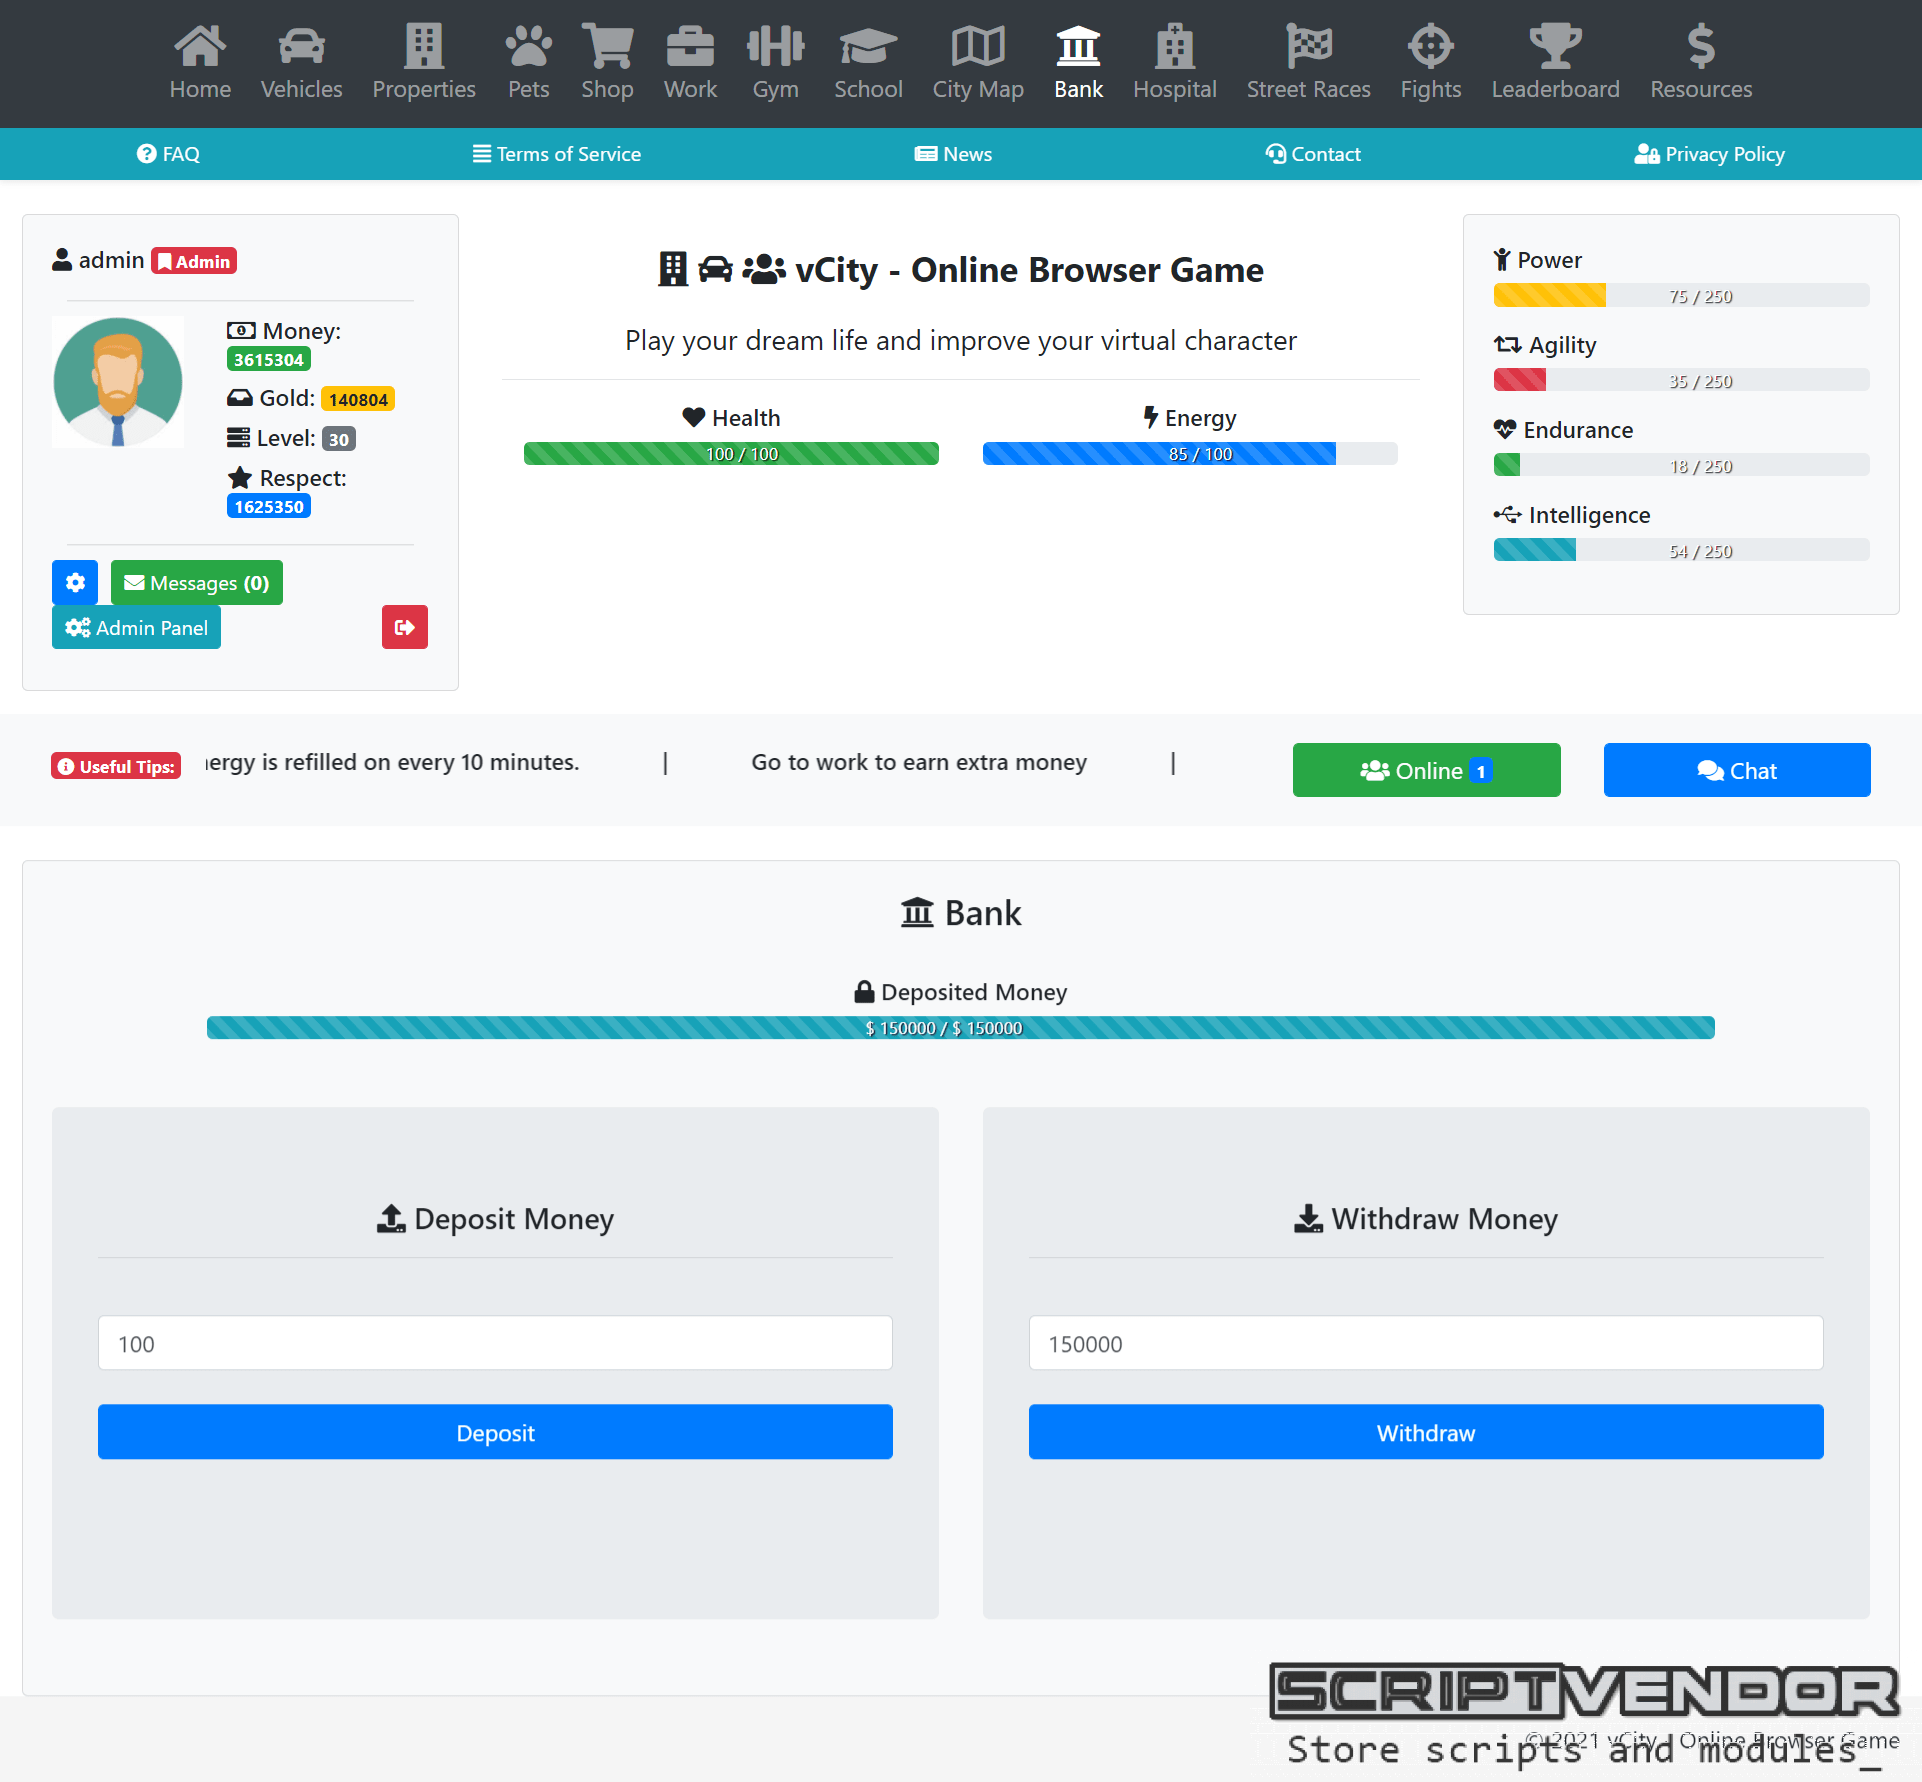Click the Deposit button
The height and width of the screenshot is (1782, 1922).
tap(495, 1432)
